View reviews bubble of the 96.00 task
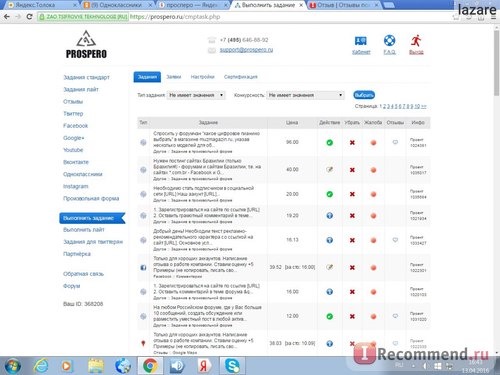This screenshot has width=500, height=375. coord(395,142)
